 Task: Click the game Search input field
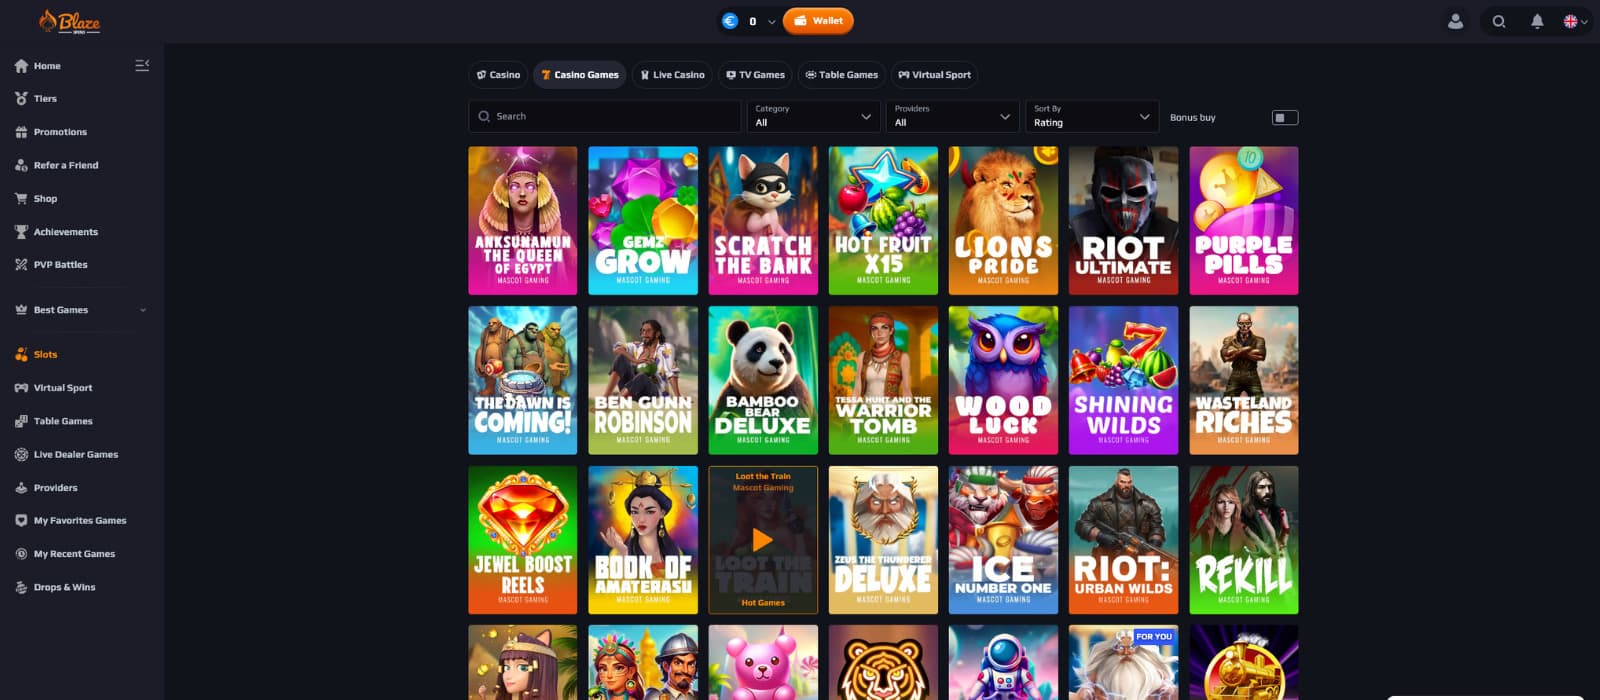click(x=604, y=116)
